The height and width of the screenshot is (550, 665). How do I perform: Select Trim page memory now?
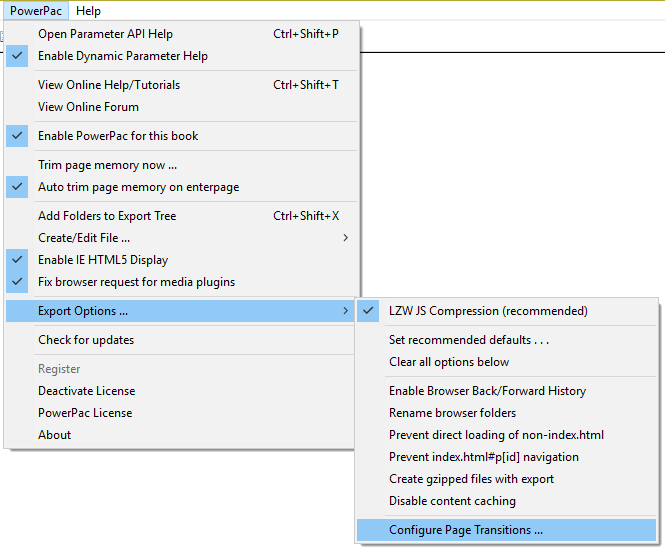(x=181, y=165)
